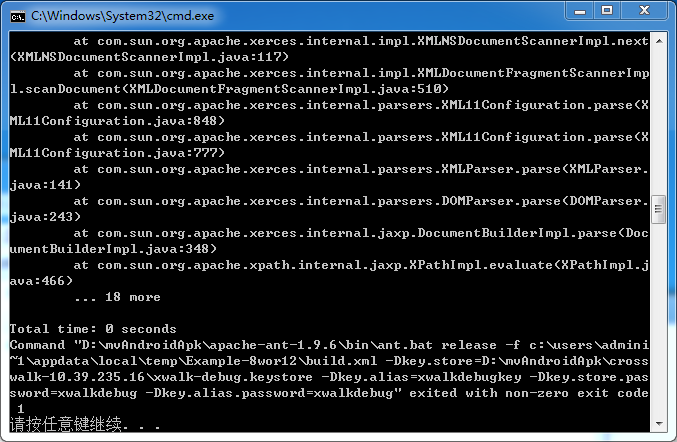Click the scrollbar track below the thumb
The width and height of the screenshot is (677, 442).
pyautogui.click(x=659, y=319)
